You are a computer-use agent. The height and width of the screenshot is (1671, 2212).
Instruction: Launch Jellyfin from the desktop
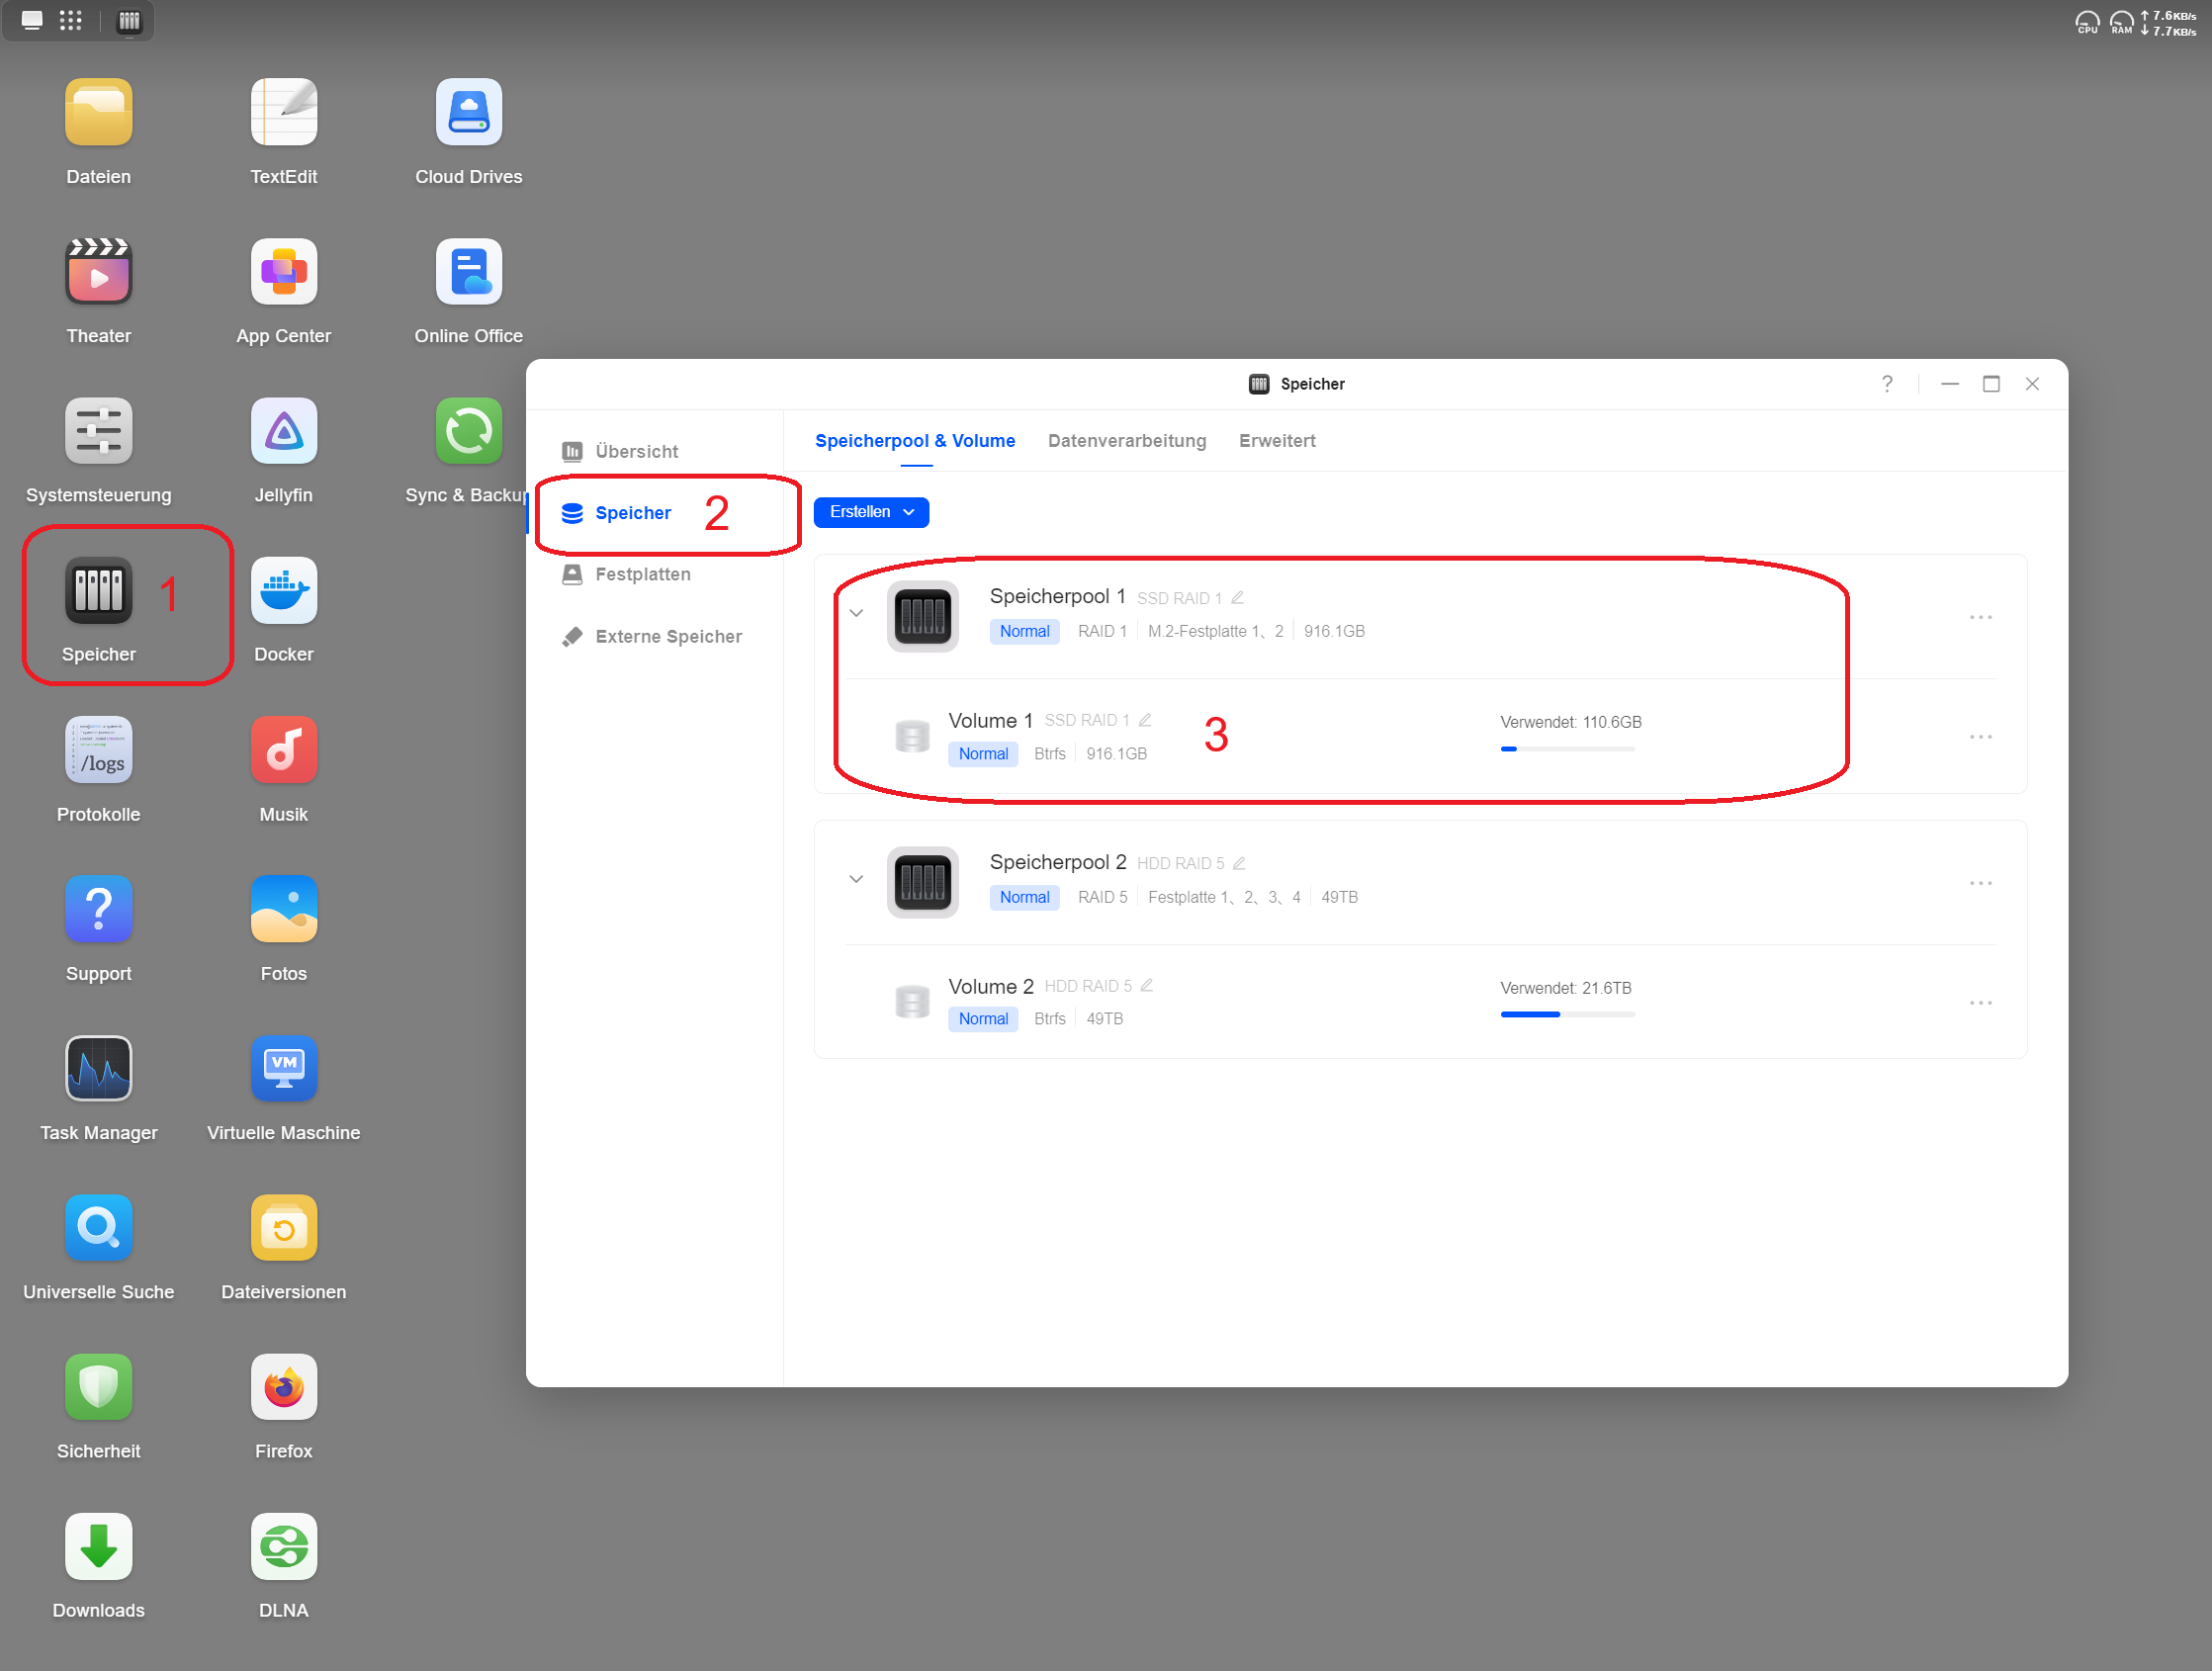click(283, 431)
